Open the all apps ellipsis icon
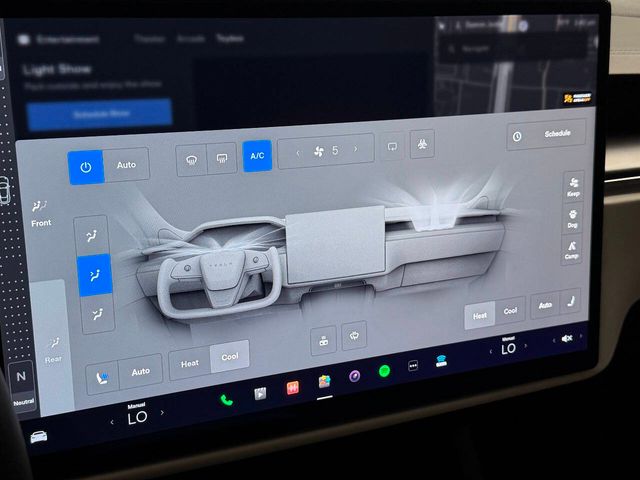The width and height of the screenshot is (640, 480). pos(413,366)
